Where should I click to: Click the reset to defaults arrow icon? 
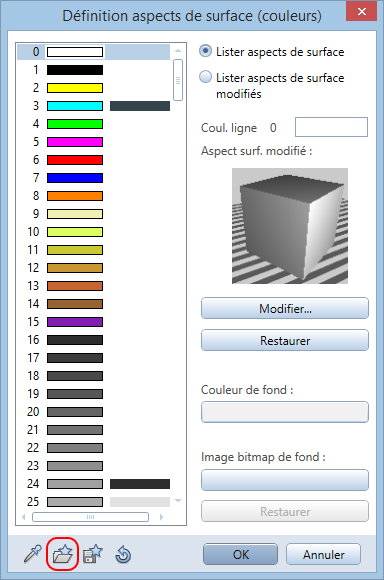123,555
